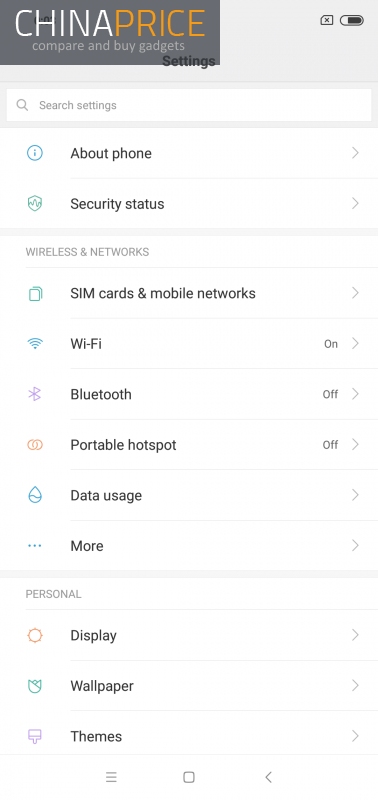Image resolution: width=378 pixels, height=800 pixels.
Task: Open the Data usage entry
Action: pyautogui.click(x=189, y=495)
